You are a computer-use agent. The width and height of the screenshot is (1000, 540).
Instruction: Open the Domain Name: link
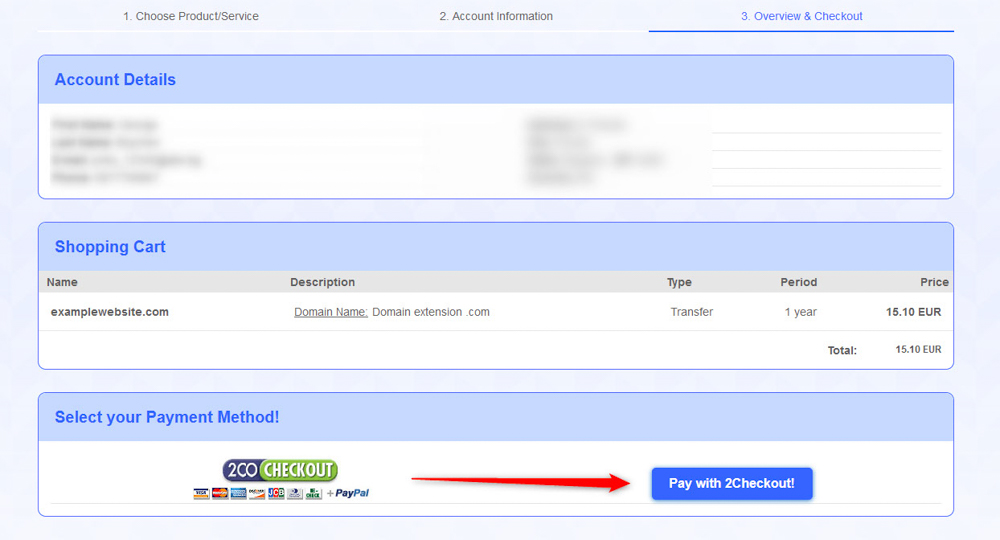(330, 312)
